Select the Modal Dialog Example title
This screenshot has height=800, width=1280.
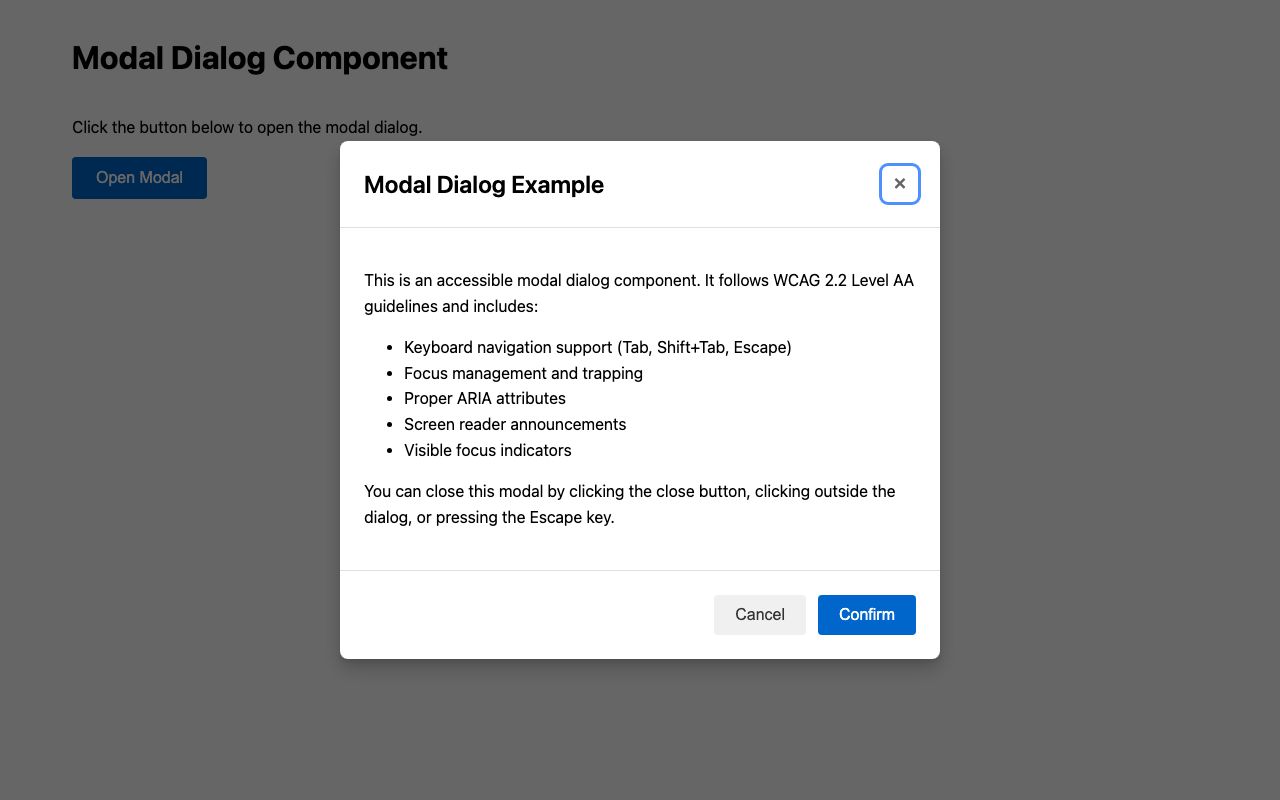pyautogui.click(x=484, y=185)
